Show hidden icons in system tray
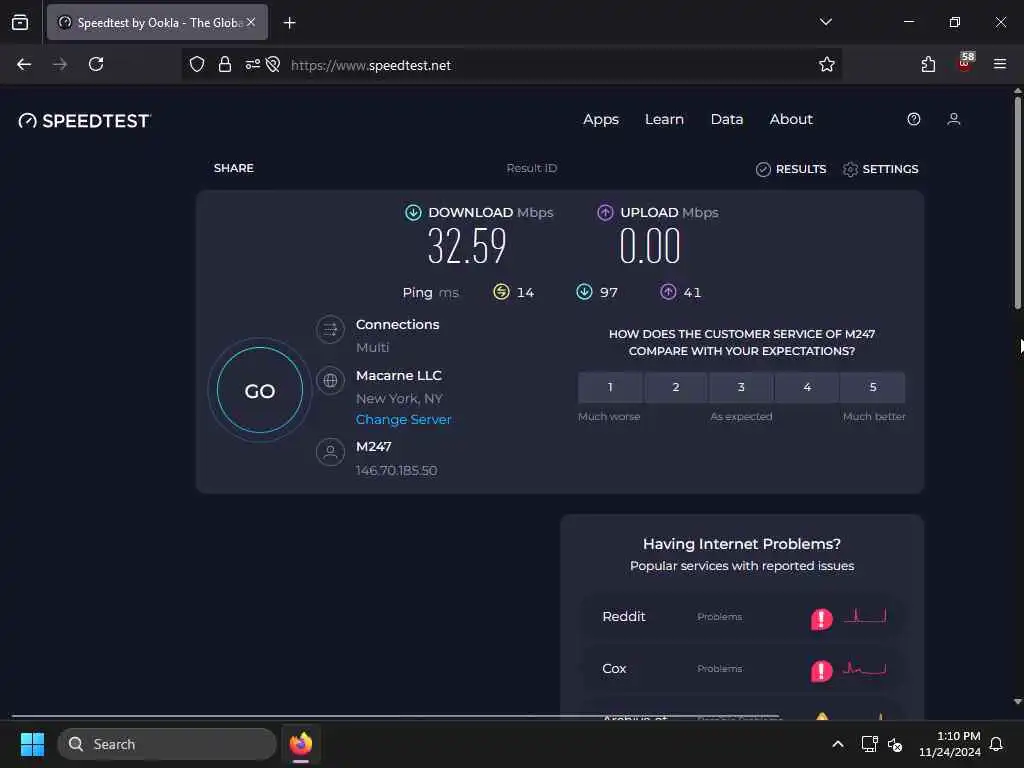 (838, 744)
